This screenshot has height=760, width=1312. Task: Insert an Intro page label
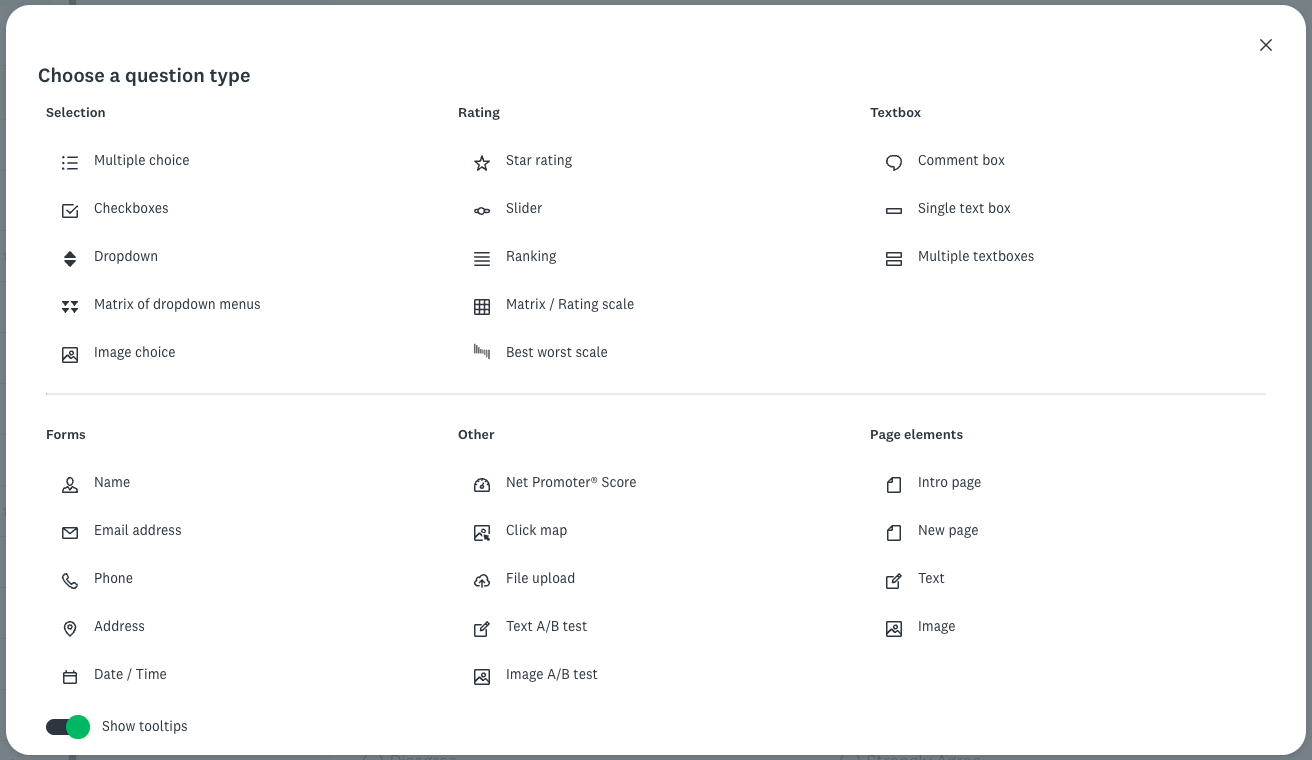coord(949,482)
